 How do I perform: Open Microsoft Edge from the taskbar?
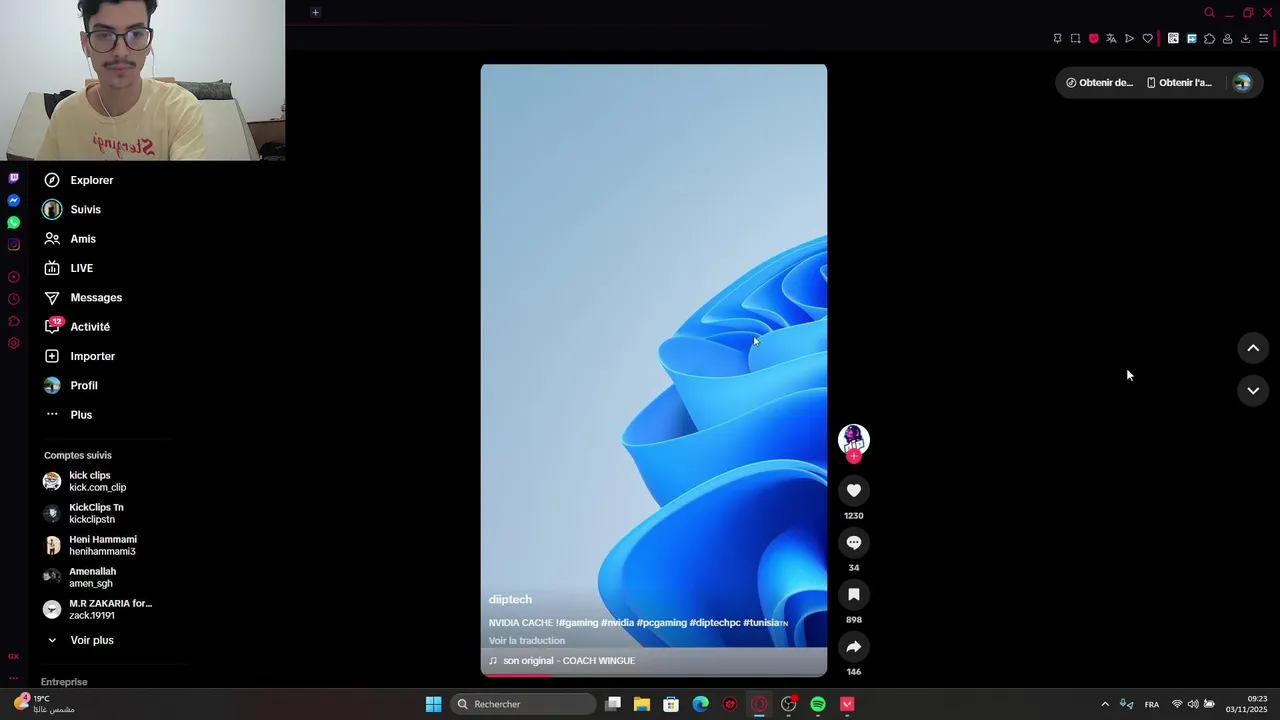(701, 704)
